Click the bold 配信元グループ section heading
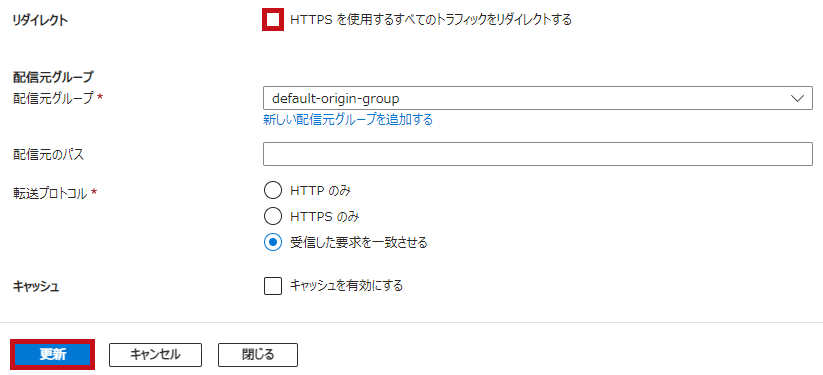This screenshot has width=823, height=375. pos(53,77)
